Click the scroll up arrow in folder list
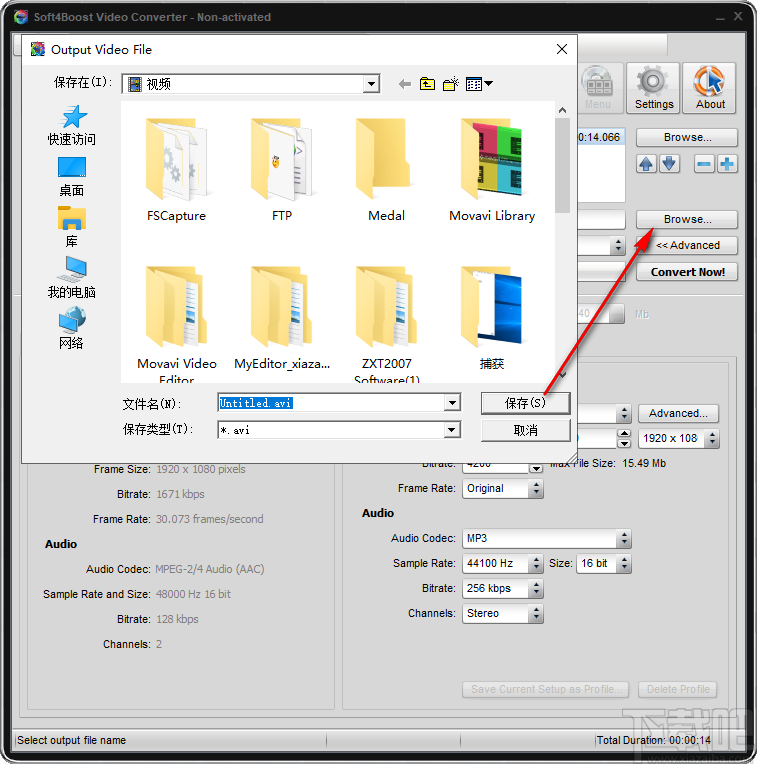The height and width of the screenshot is (764, 757). [562, 110]
